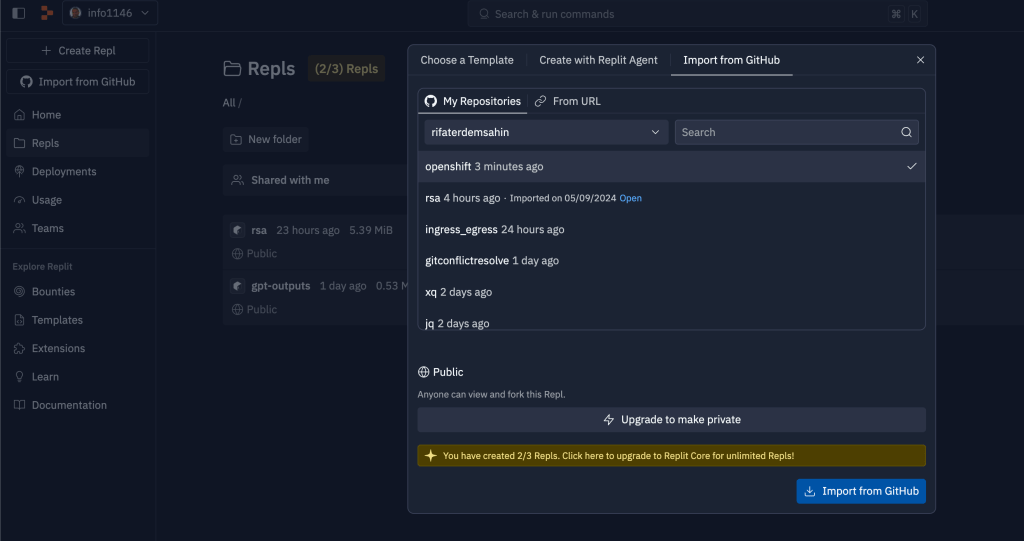The image size is (1024, 541).
Task: Click the Repls folder heading icon
Action: tap(232, 69)
